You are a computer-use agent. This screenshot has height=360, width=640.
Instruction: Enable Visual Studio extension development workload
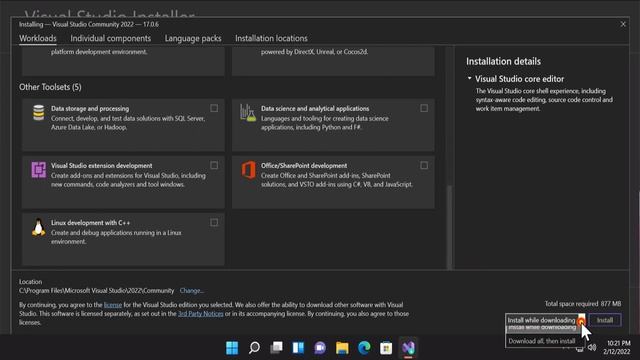[214, 165]
